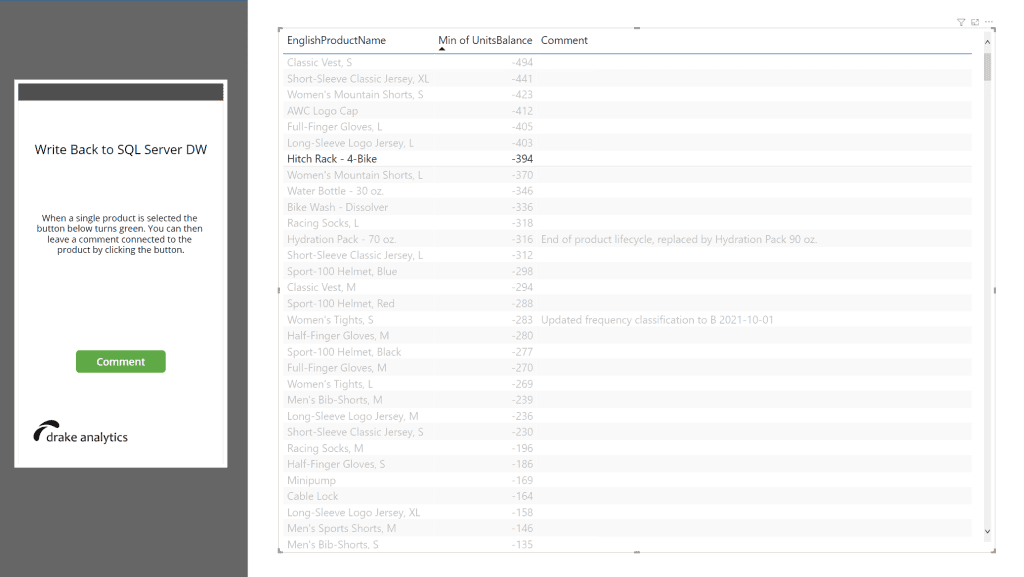Select 'Long-Sleeve Logo Jersey, M' product
Viewport: 1024px width, 577px height.
pos(353,416)
